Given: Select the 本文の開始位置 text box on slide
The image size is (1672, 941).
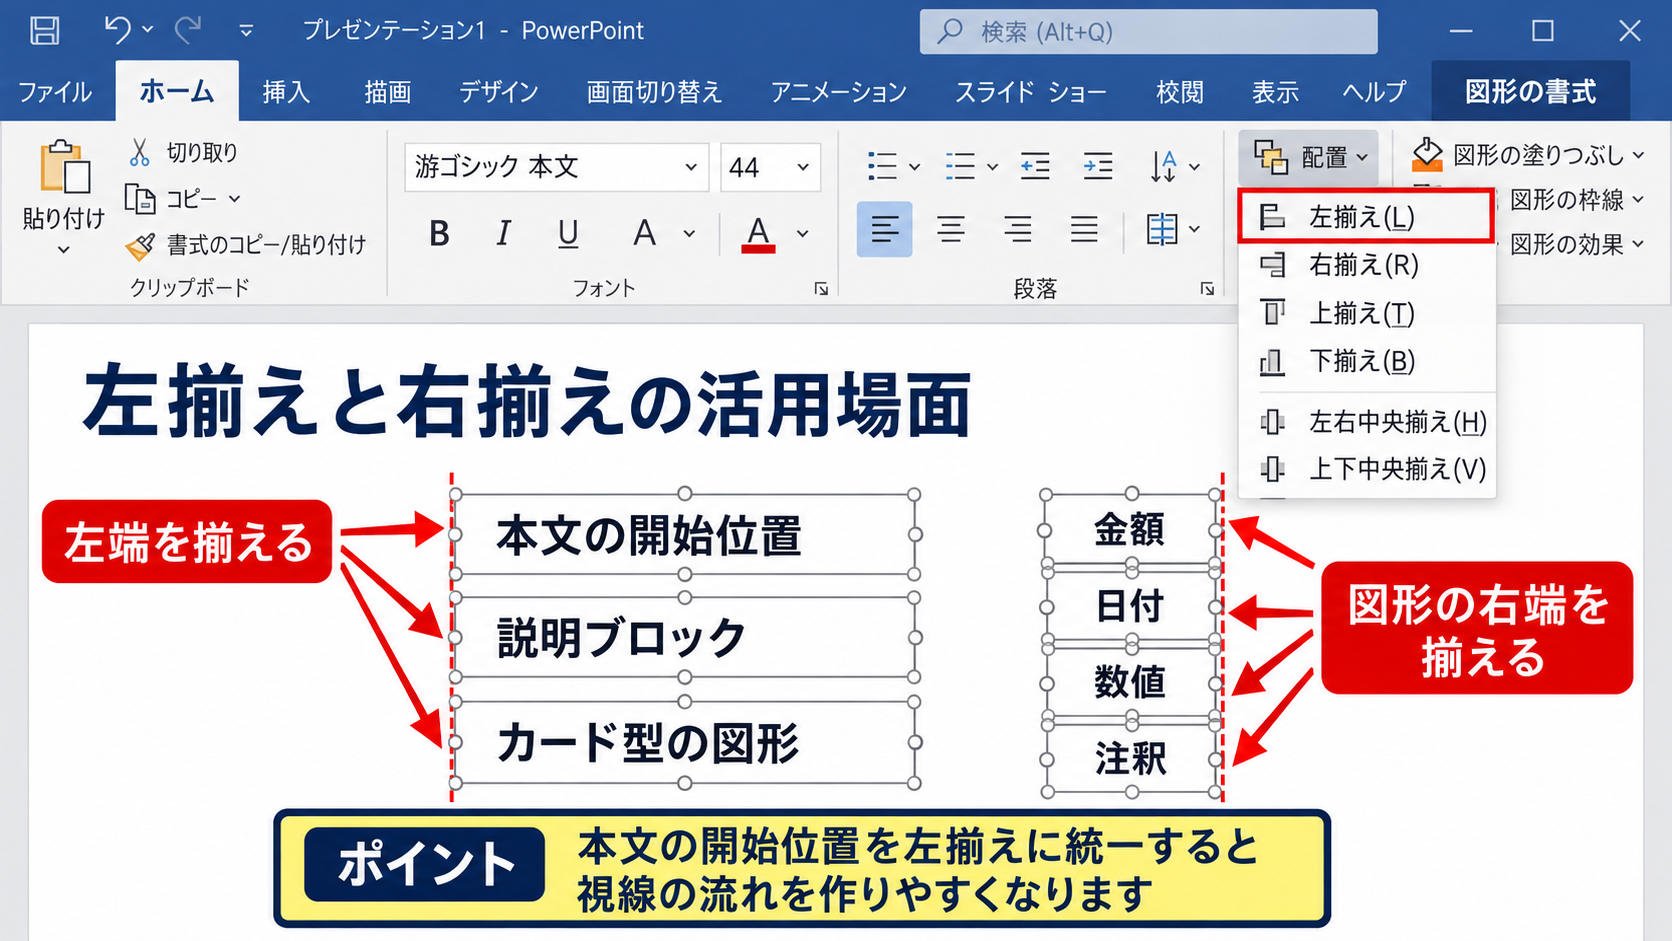Looking at the screenshot, I should pos(685,534).
